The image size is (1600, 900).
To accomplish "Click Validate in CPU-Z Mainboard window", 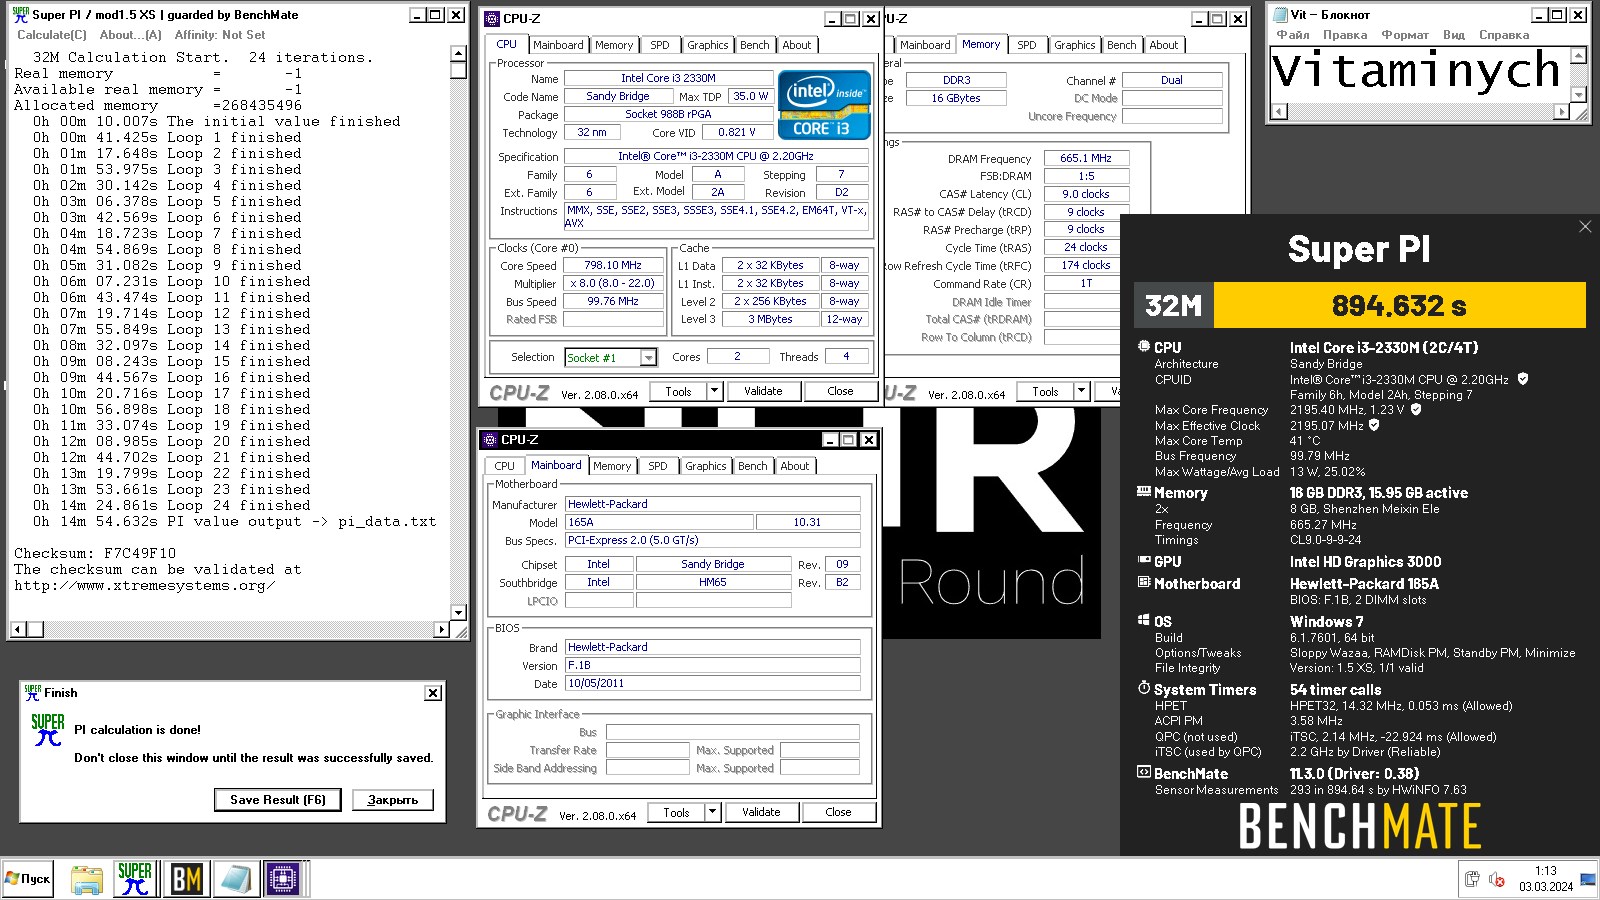I will click(x=761, y=812).
